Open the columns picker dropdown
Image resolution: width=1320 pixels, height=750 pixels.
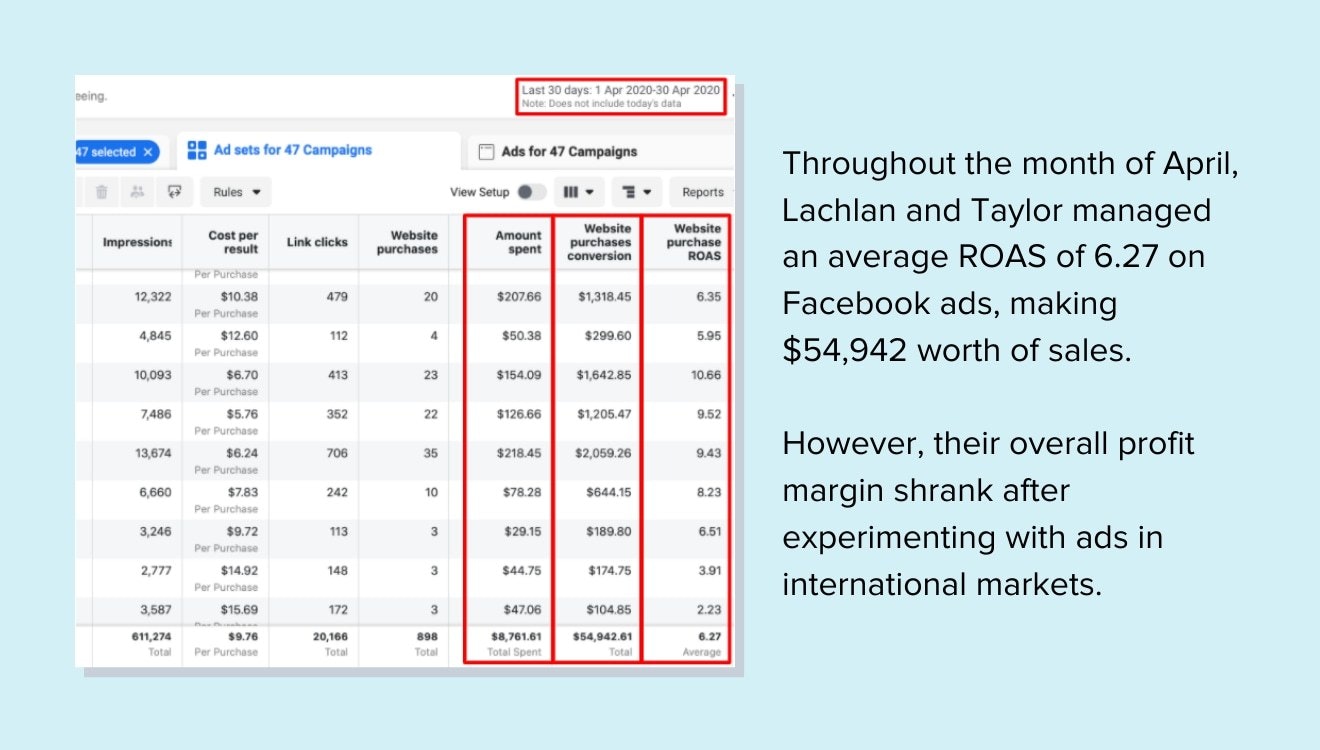[579, 192]
